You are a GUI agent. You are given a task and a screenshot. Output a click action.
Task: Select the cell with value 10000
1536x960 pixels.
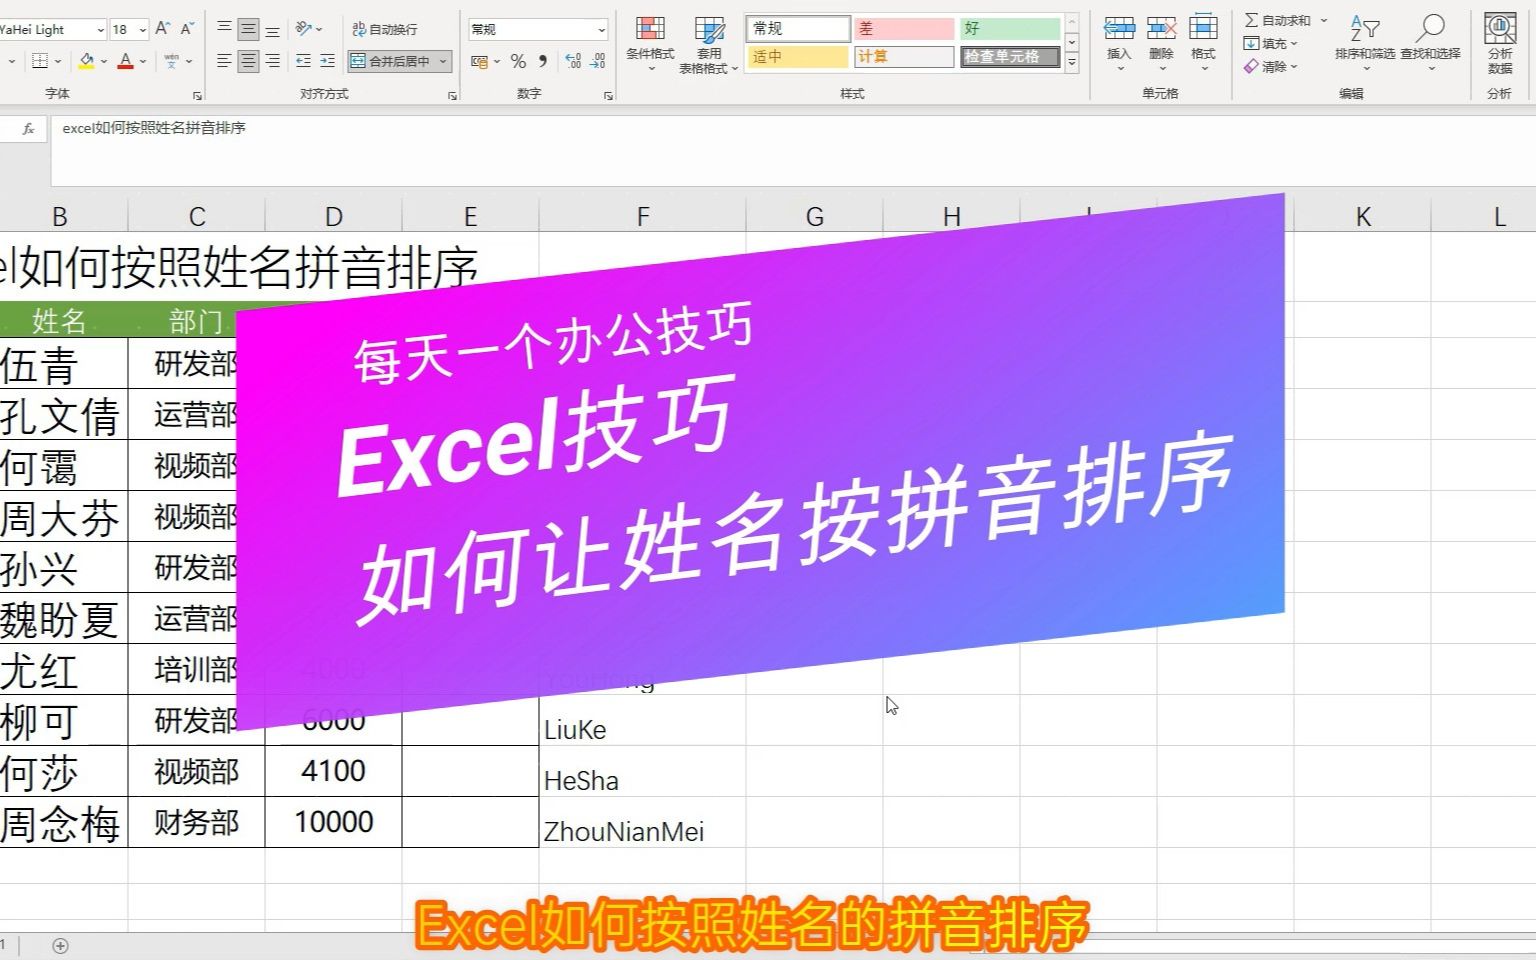(x=333, y=822)
